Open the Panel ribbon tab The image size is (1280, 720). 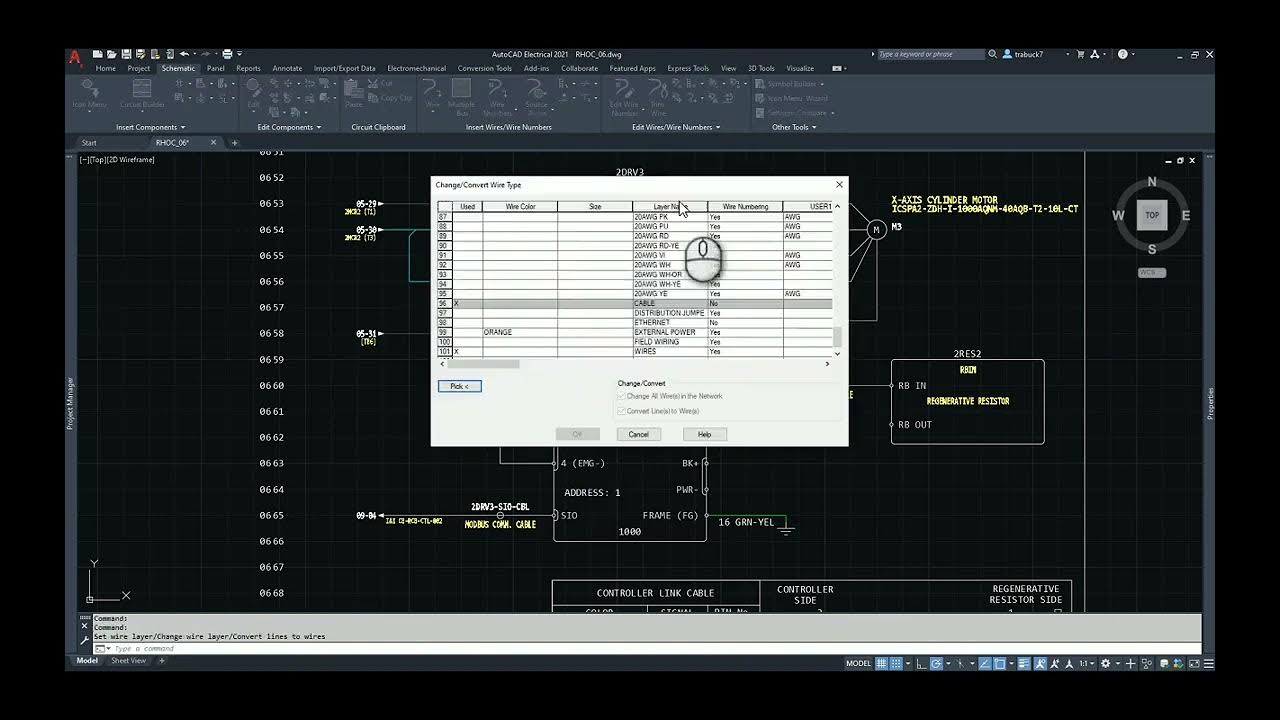point(215,68)
